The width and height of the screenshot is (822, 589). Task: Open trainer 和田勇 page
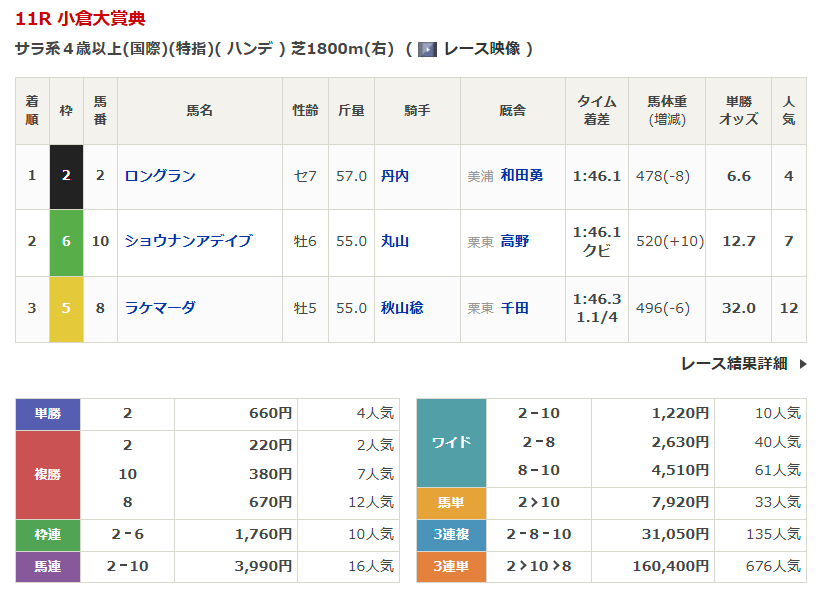pyautogui.click(x=522, y=176)
